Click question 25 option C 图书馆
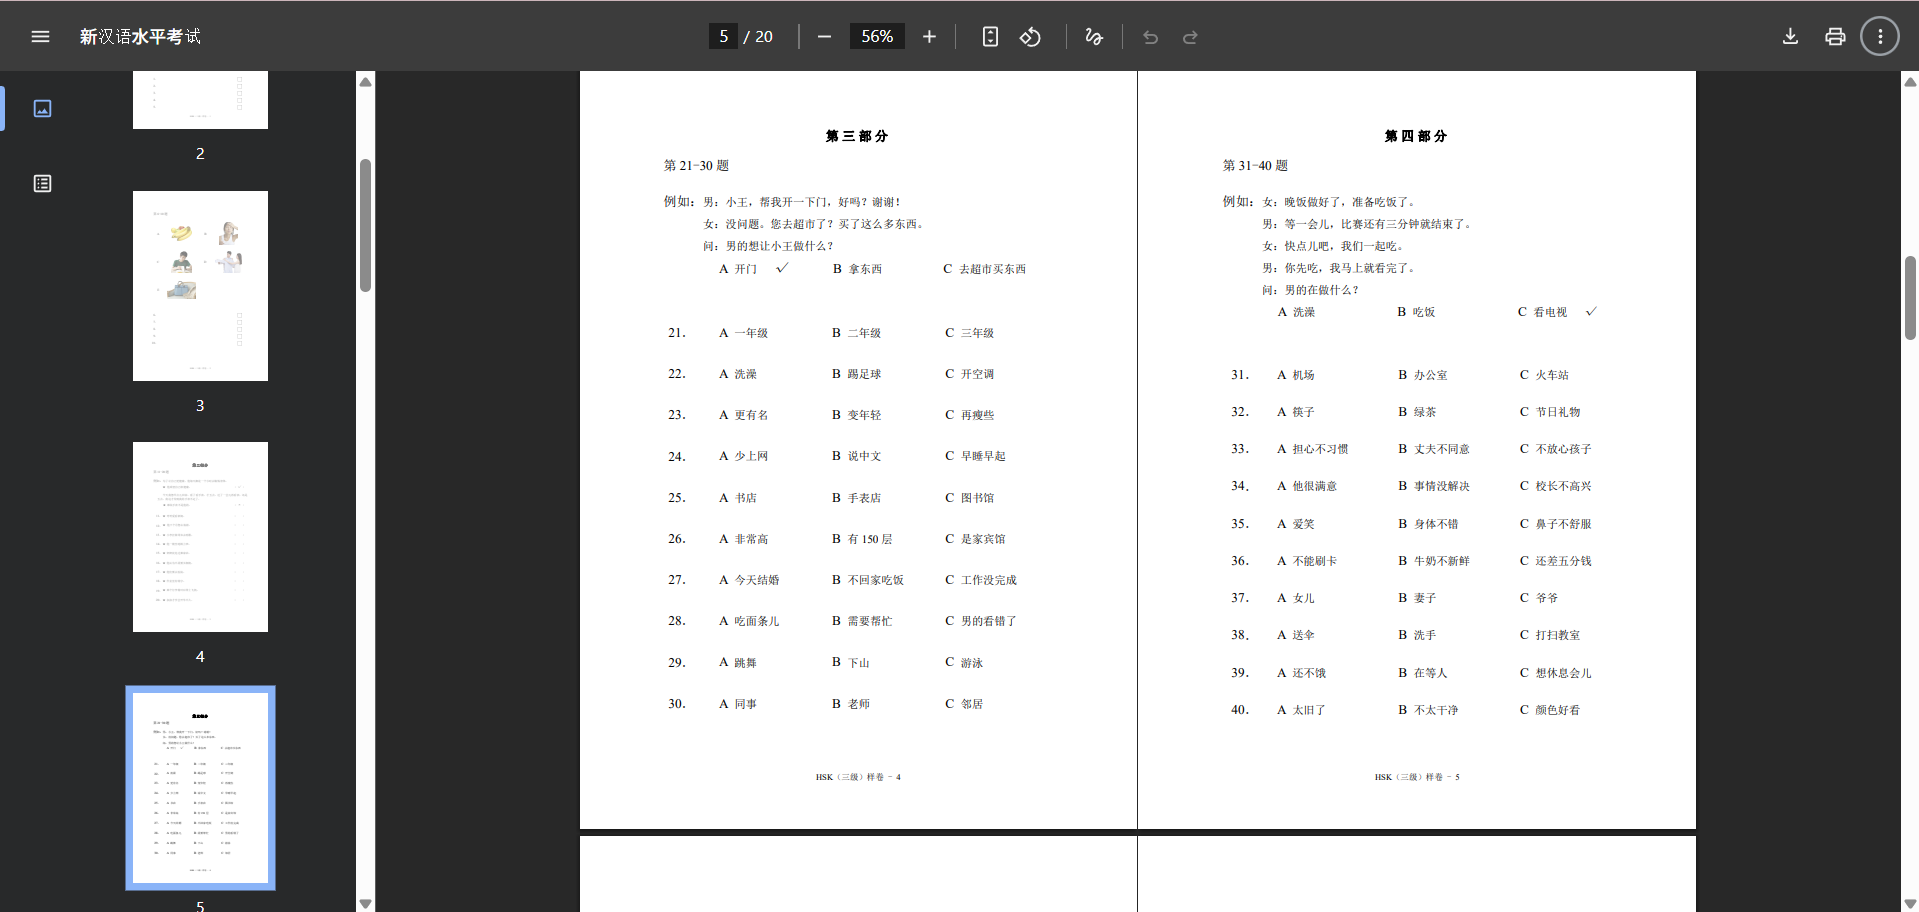 tap(970, 498)
